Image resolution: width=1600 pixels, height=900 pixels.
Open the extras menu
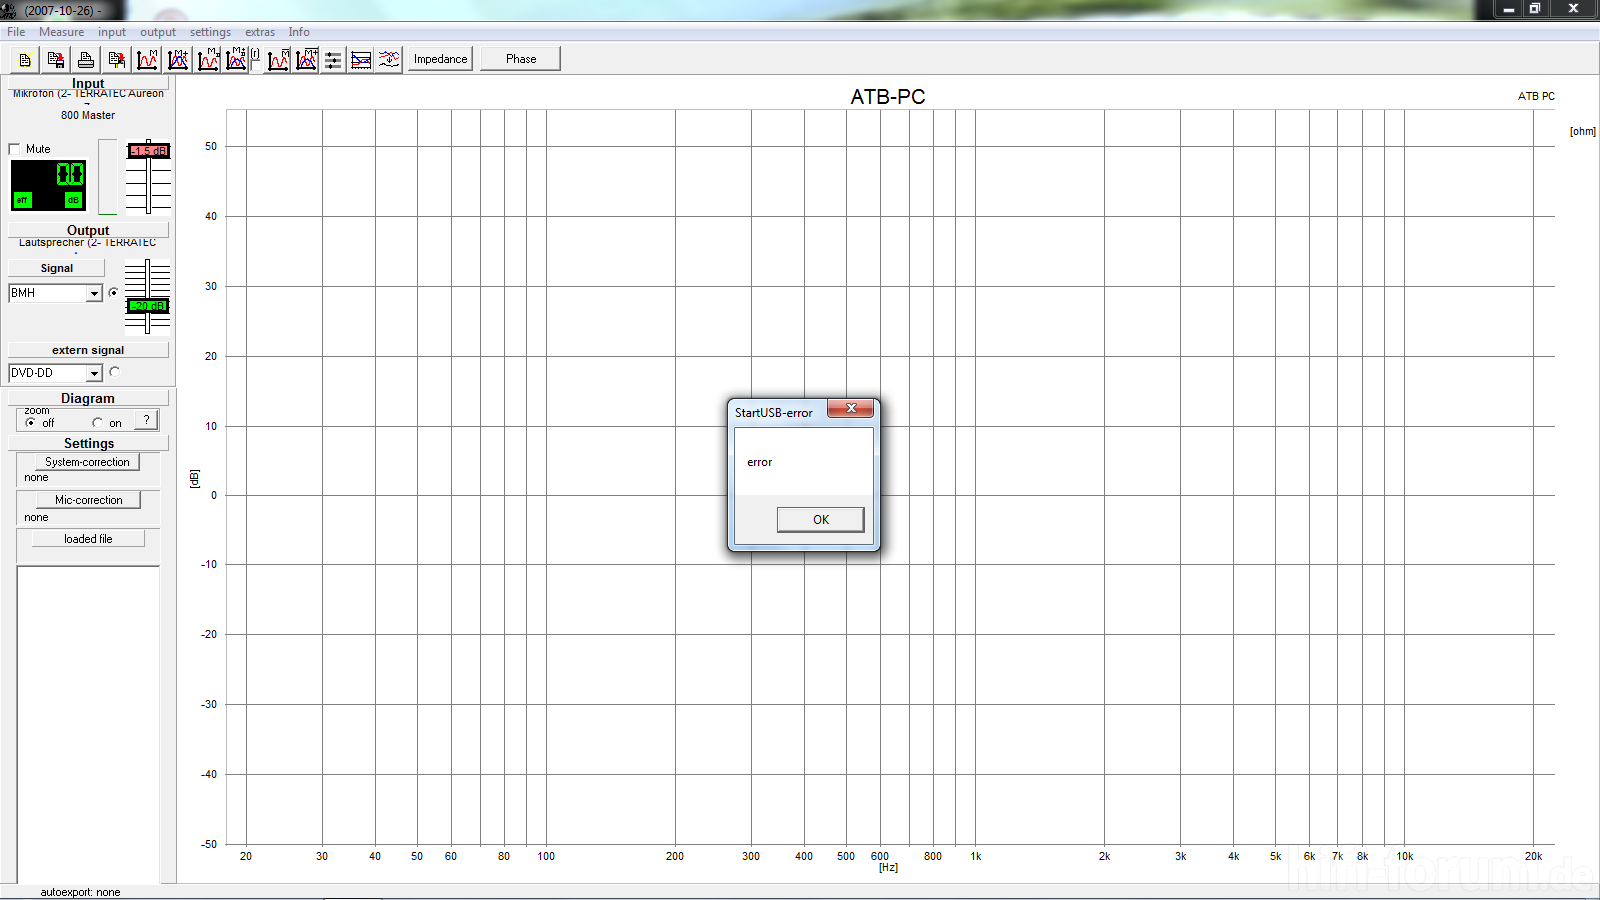[260, 32]
